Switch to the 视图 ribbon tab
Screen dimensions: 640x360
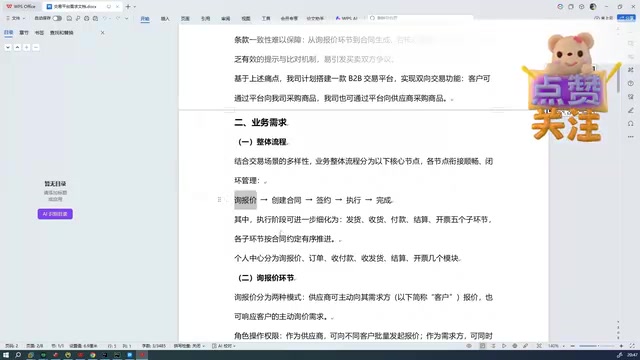point(246,19)
